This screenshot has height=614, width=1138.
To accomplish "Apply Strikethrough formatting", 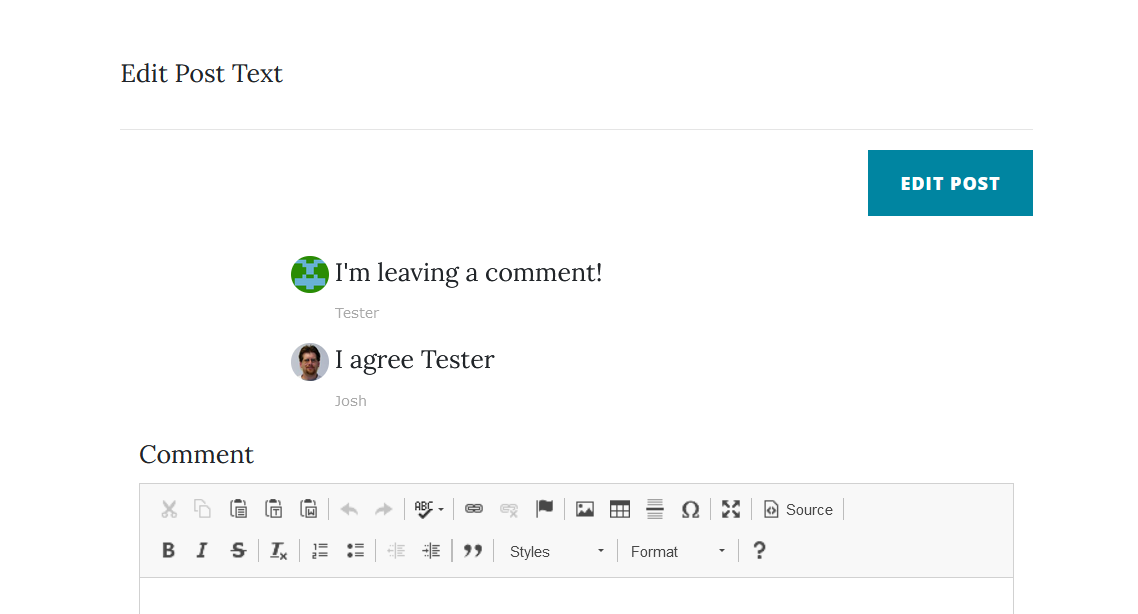I will pyautogui.click(x=237, y=551).
